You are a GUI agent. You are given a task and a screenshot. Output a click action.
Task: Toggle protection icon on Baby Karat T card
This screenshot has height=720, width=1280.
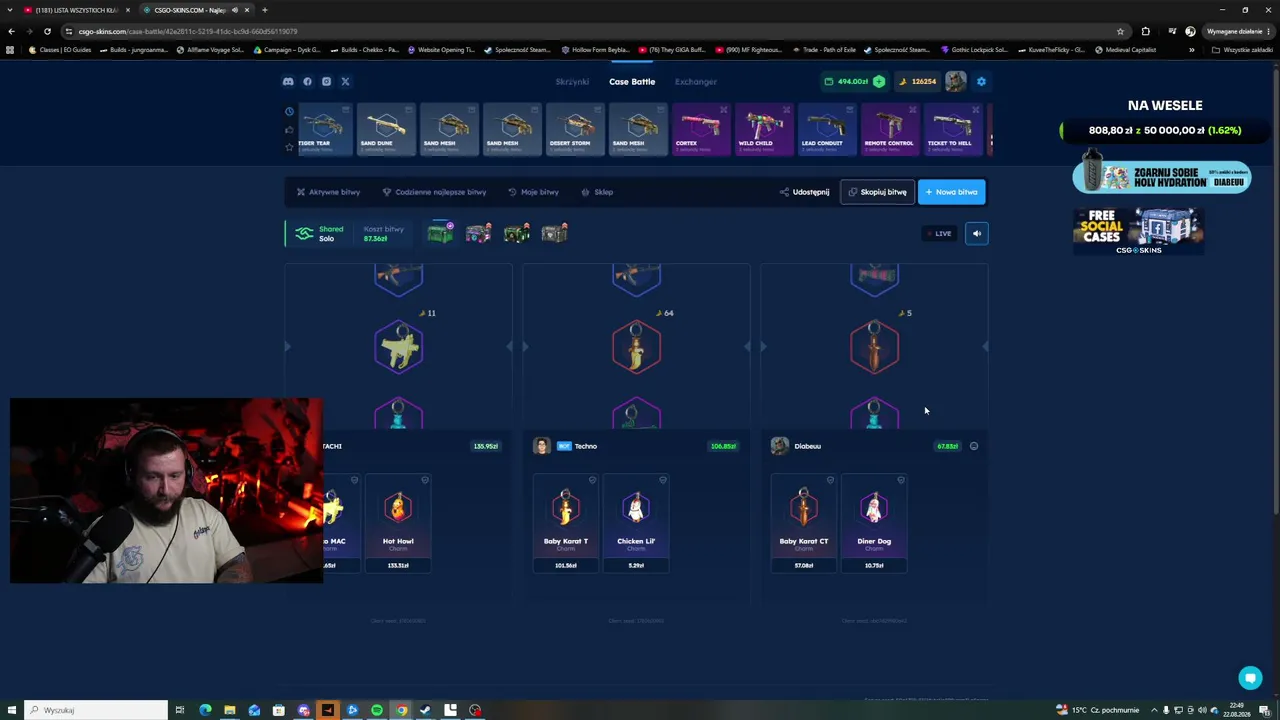[x=592, y=480]
